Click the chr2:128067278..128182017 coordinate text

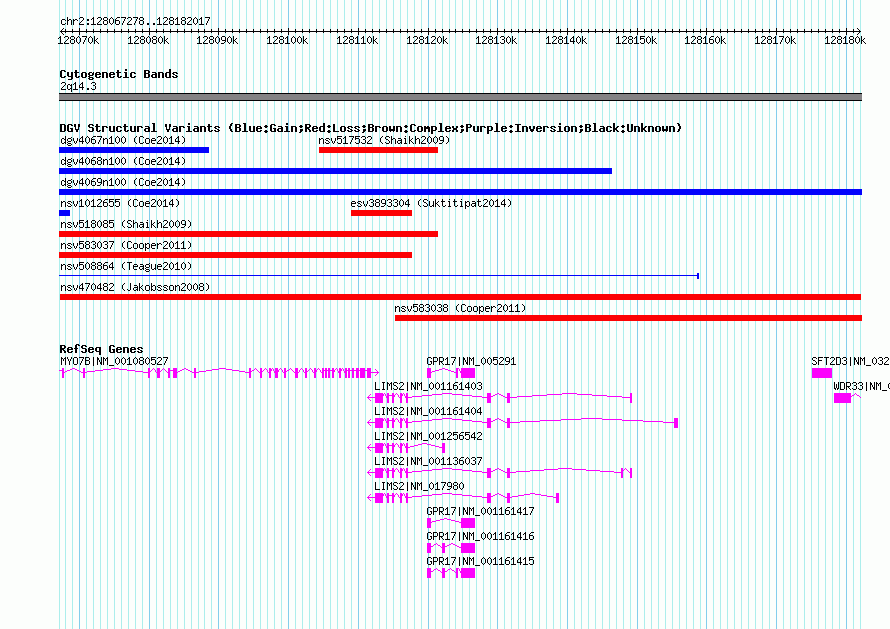135,22
